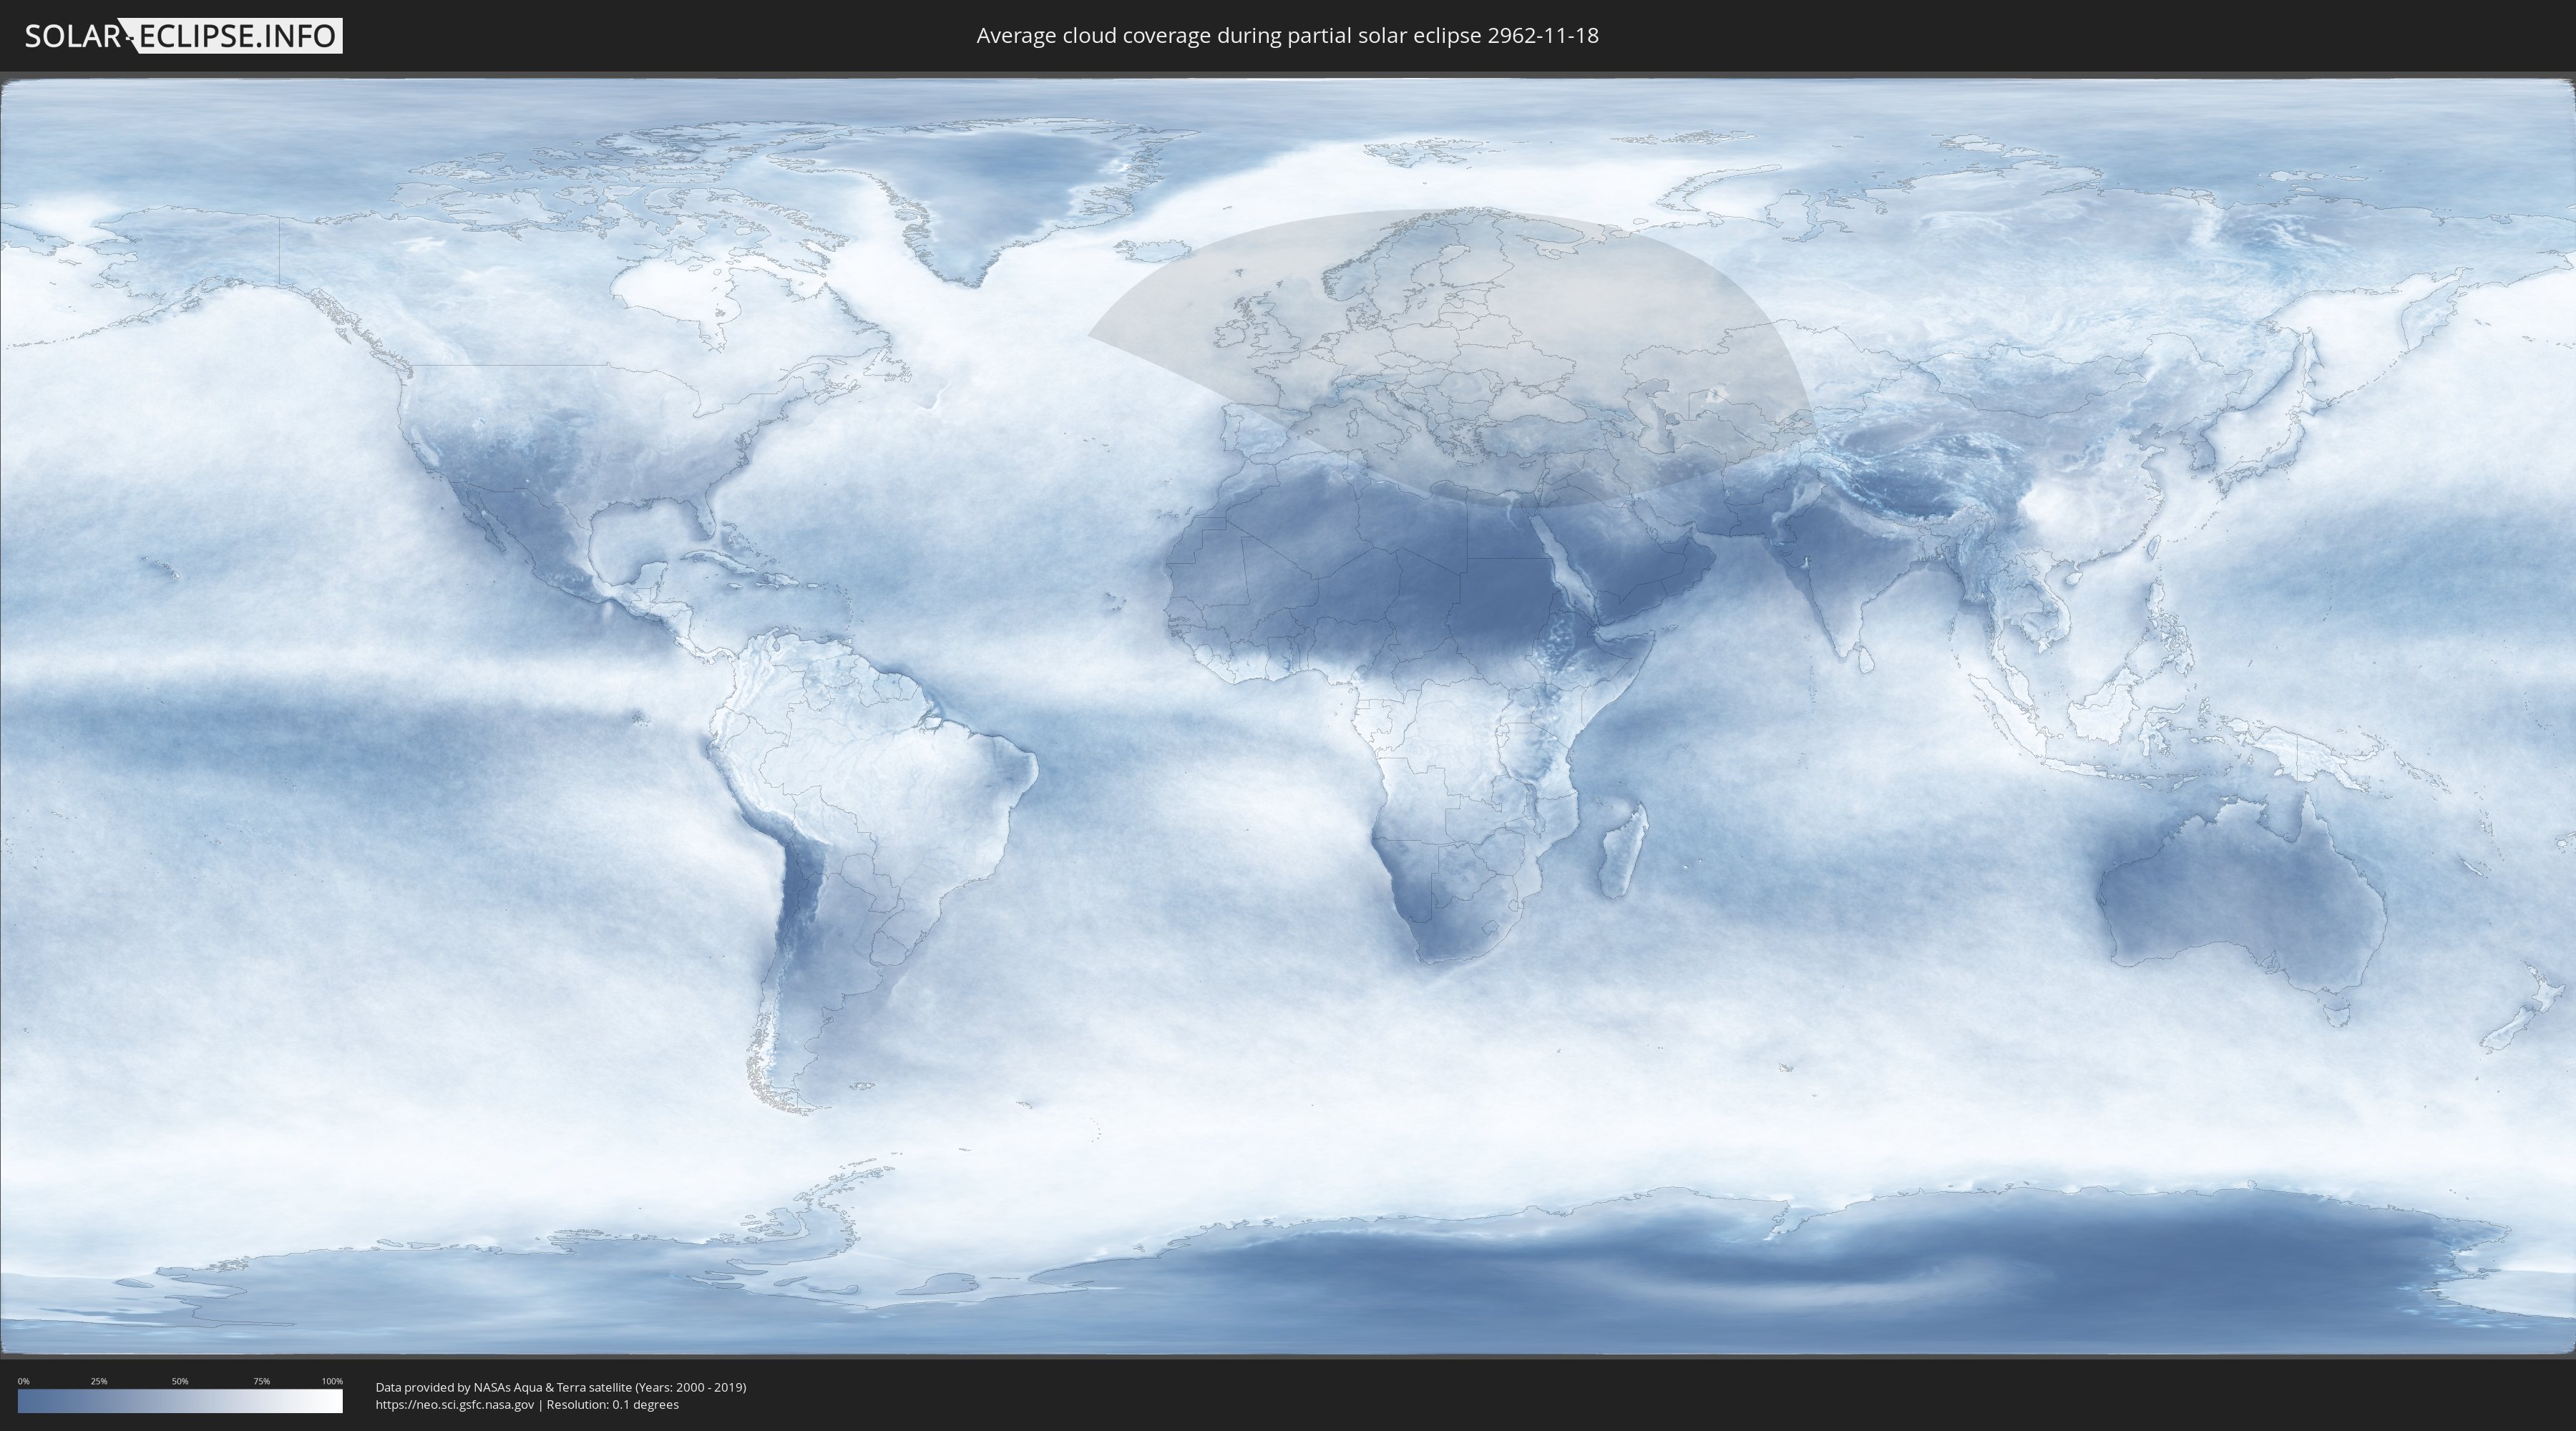Click the white 100% end of legend bar

point(334,1401)
